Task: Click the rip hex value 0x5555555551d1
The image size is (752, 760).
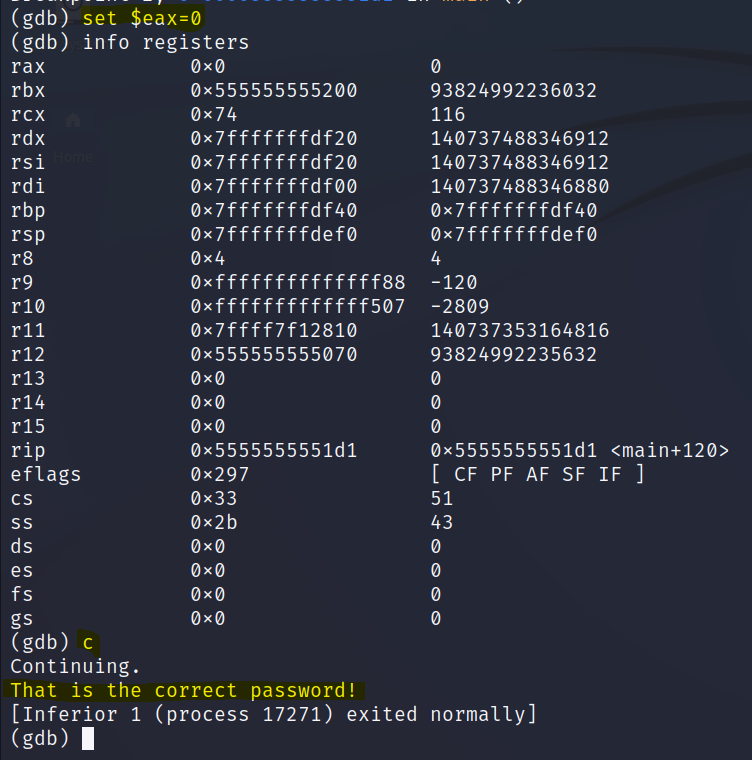Action: [x=274, y=451]
